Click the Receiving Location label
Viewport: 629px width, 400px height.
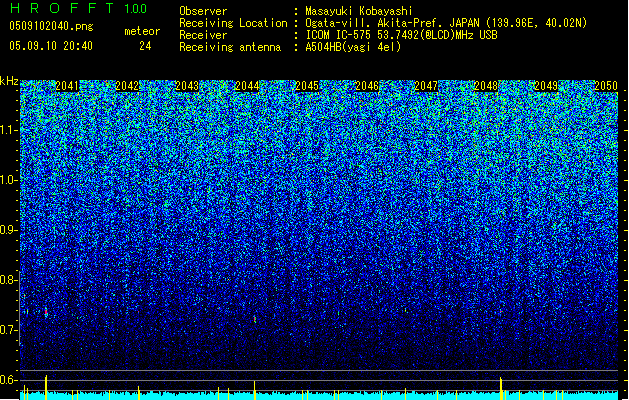[233, 23]
